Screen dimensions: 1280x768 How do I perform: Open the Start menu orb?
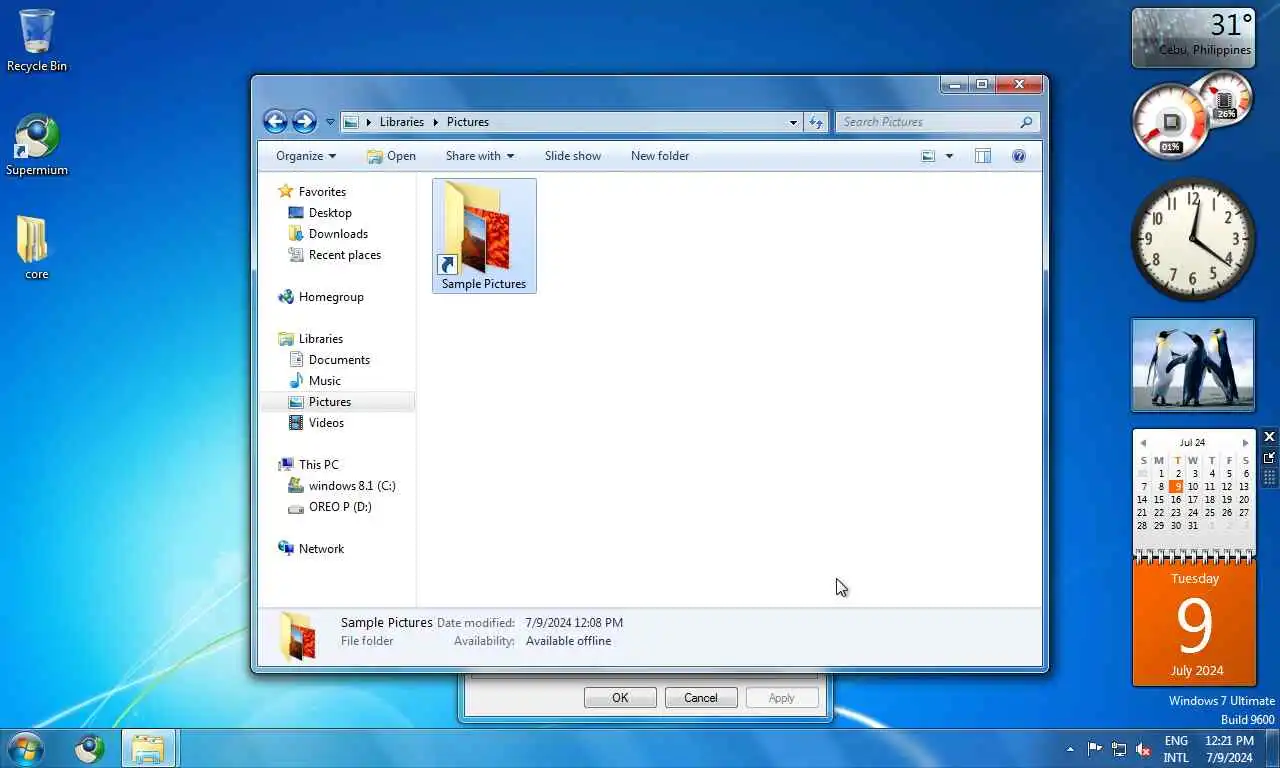click(25, 748)
